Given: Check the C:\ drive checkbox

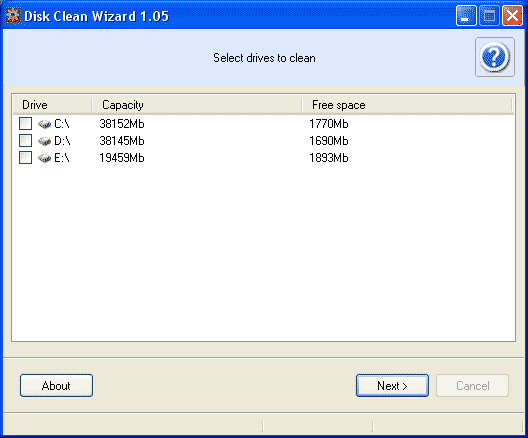Looking at the screenshot, I should coord(26,124).
